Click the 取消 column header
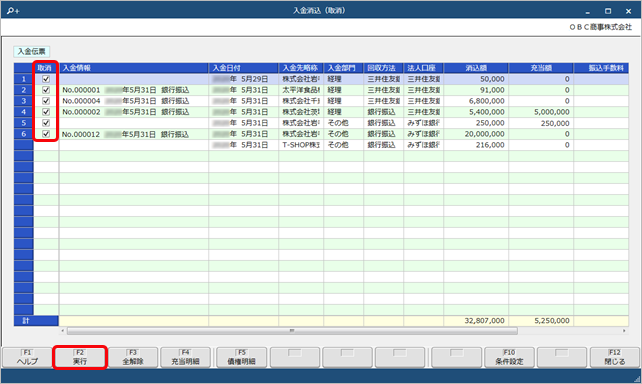This screenshot has height=384, width=642. [46, 68]
